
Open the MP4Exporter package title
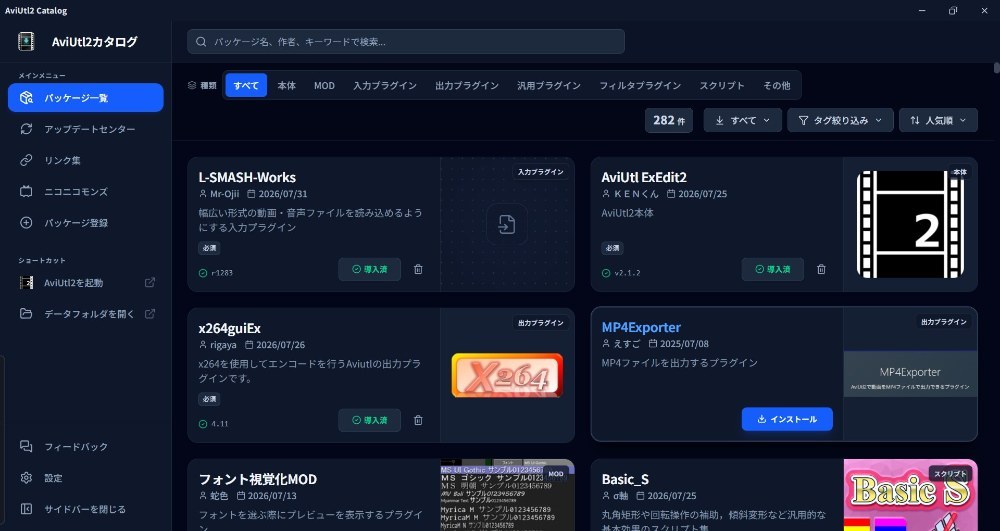point(641,327)
